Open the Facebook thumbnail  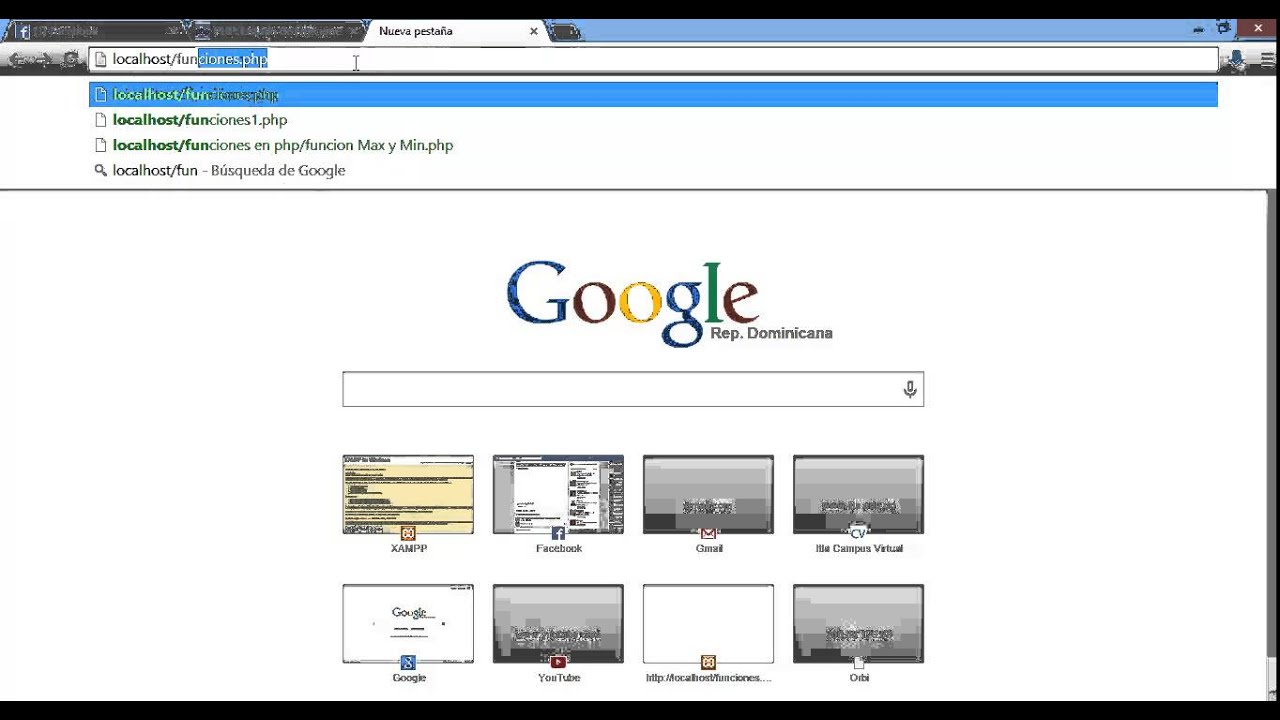click(558, 495)
